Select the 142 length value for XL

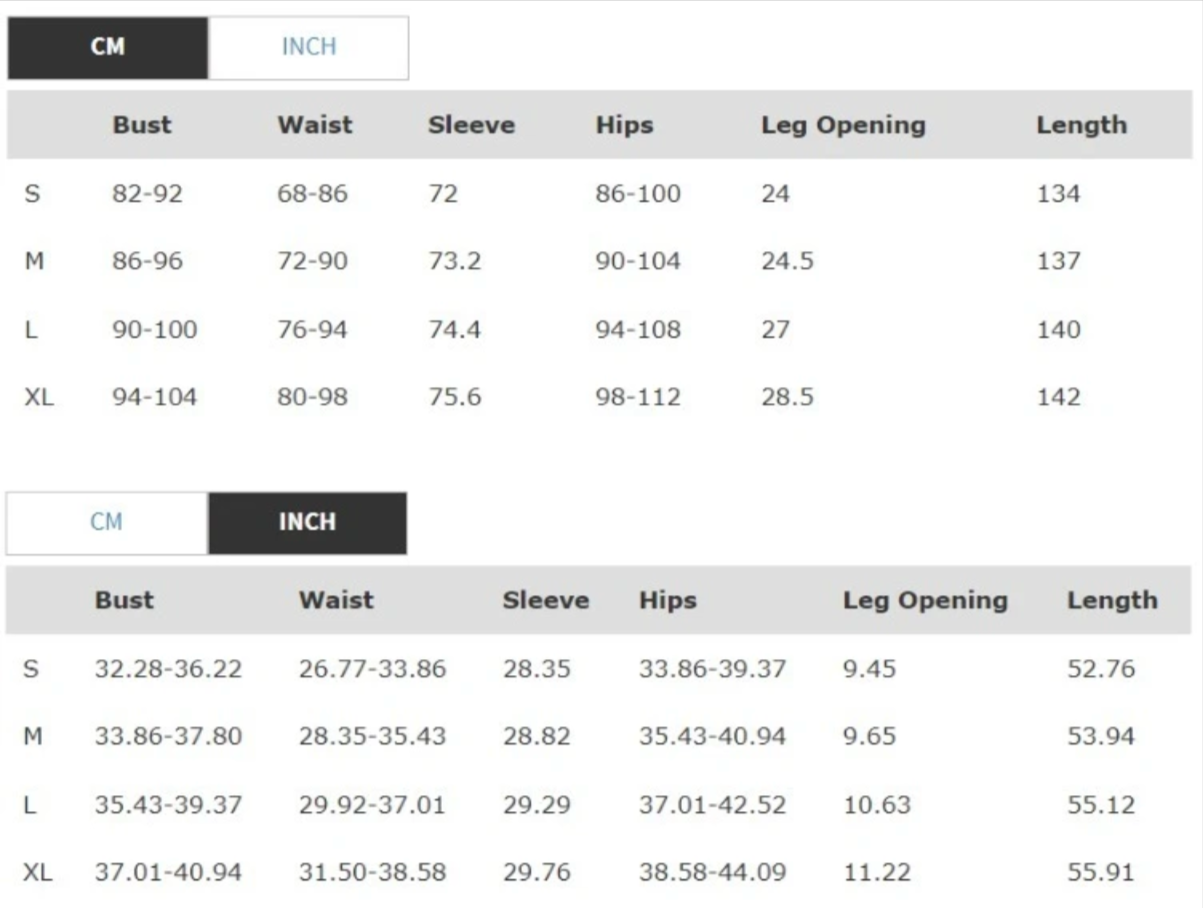click(1058, 397)
